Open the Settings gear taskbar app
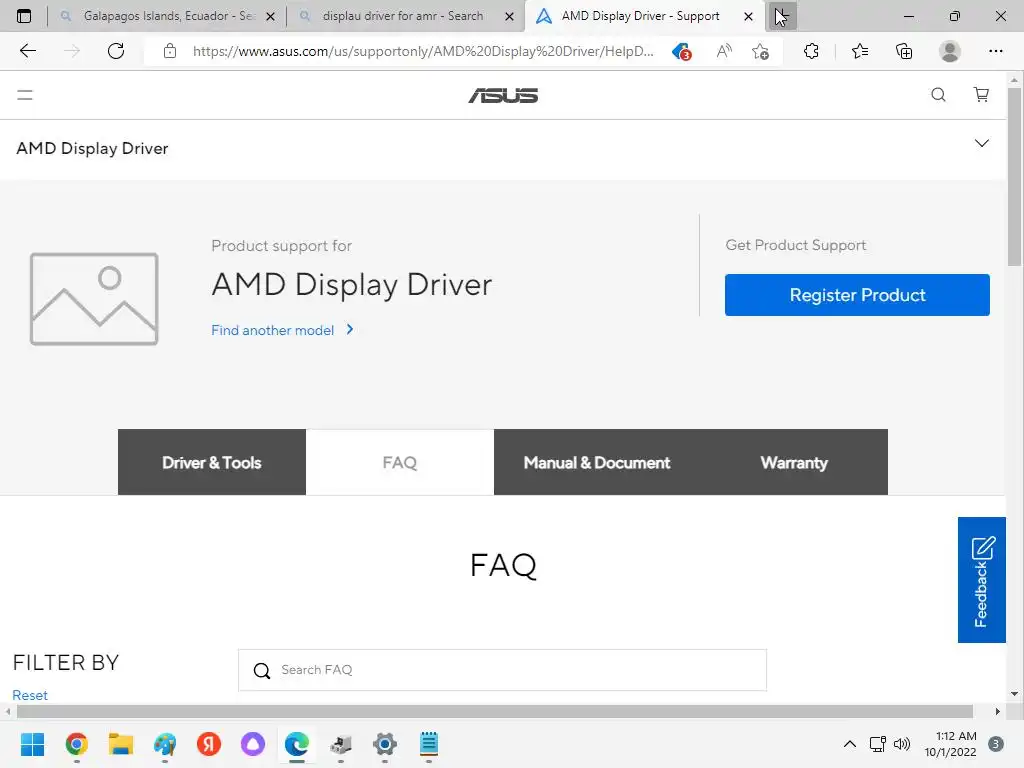Screen dimensions: 1024x768 (x=385, y=744)
